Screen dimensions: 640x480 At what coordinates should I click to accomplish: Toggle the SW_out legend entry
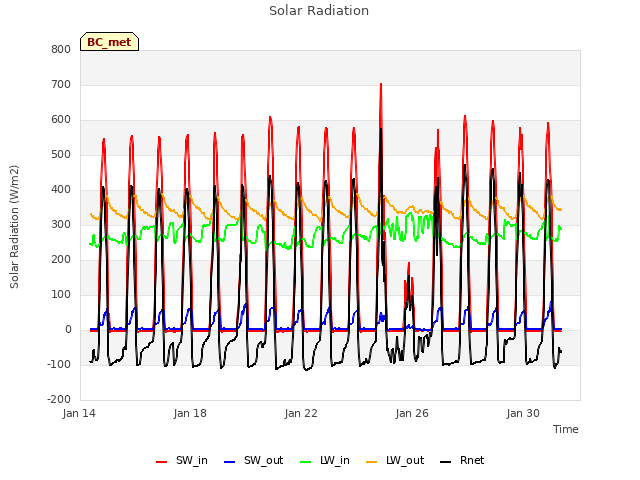point(253,460)
